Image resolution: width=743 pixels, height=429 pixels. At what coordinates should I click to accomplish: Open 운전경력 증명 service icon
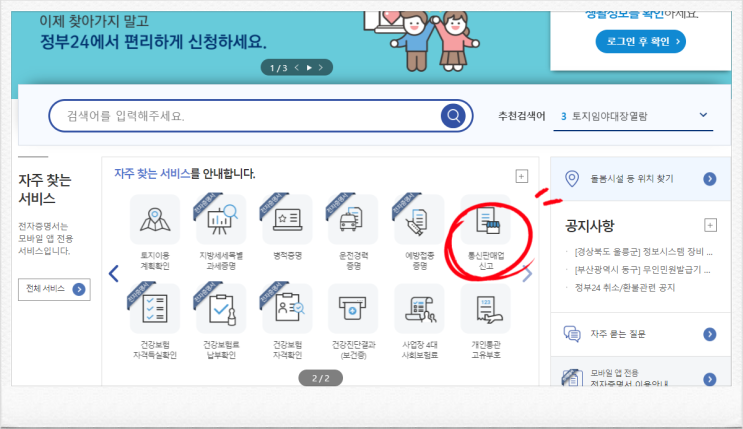[353, 220]
